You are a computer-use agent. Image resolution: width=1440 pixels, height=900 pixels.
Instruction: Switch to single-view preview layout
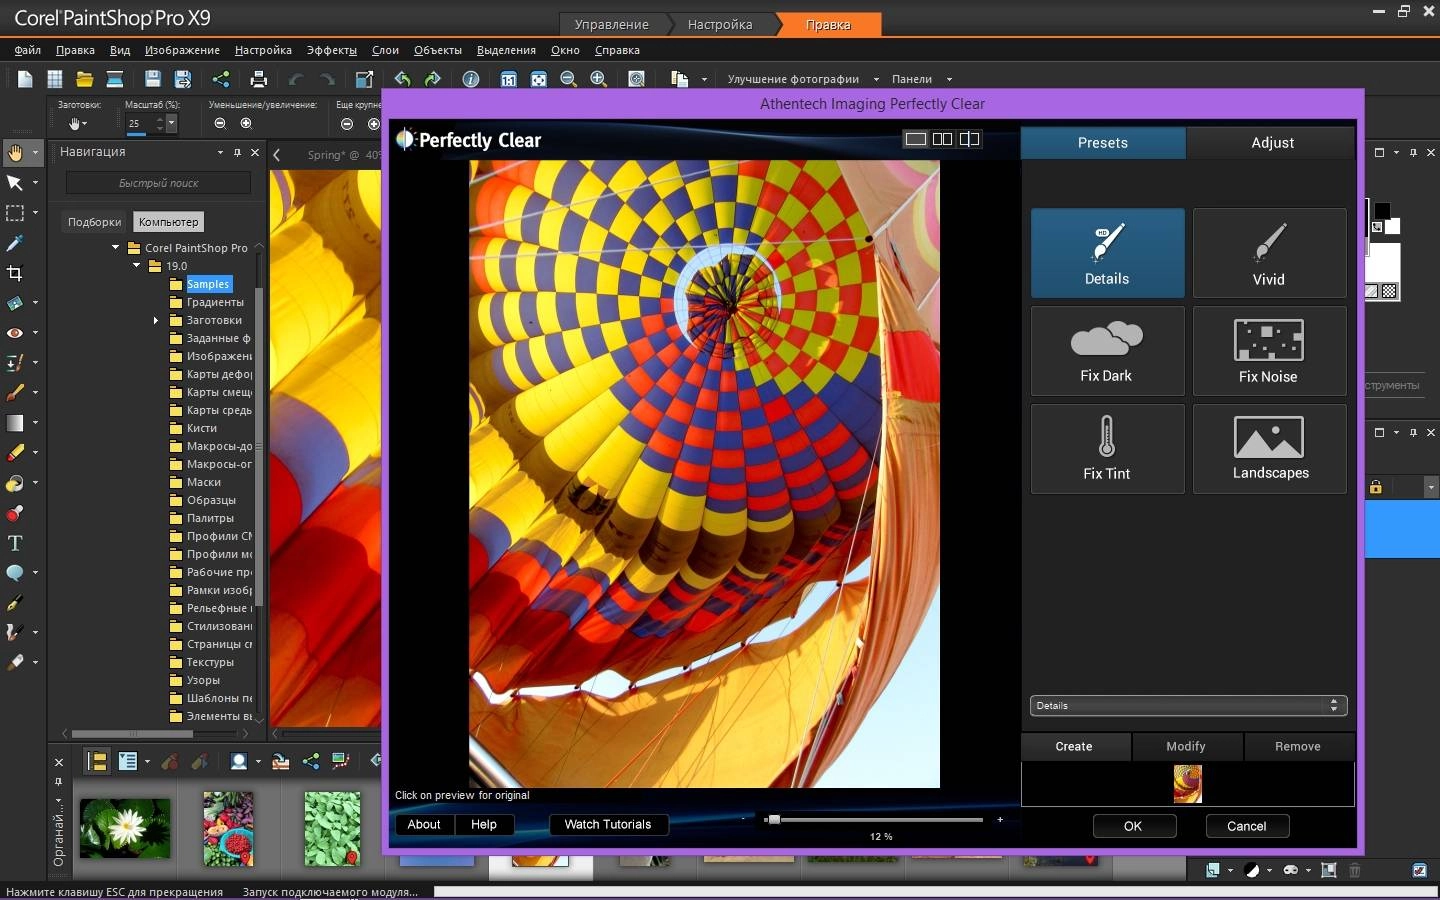click(915, 139)
